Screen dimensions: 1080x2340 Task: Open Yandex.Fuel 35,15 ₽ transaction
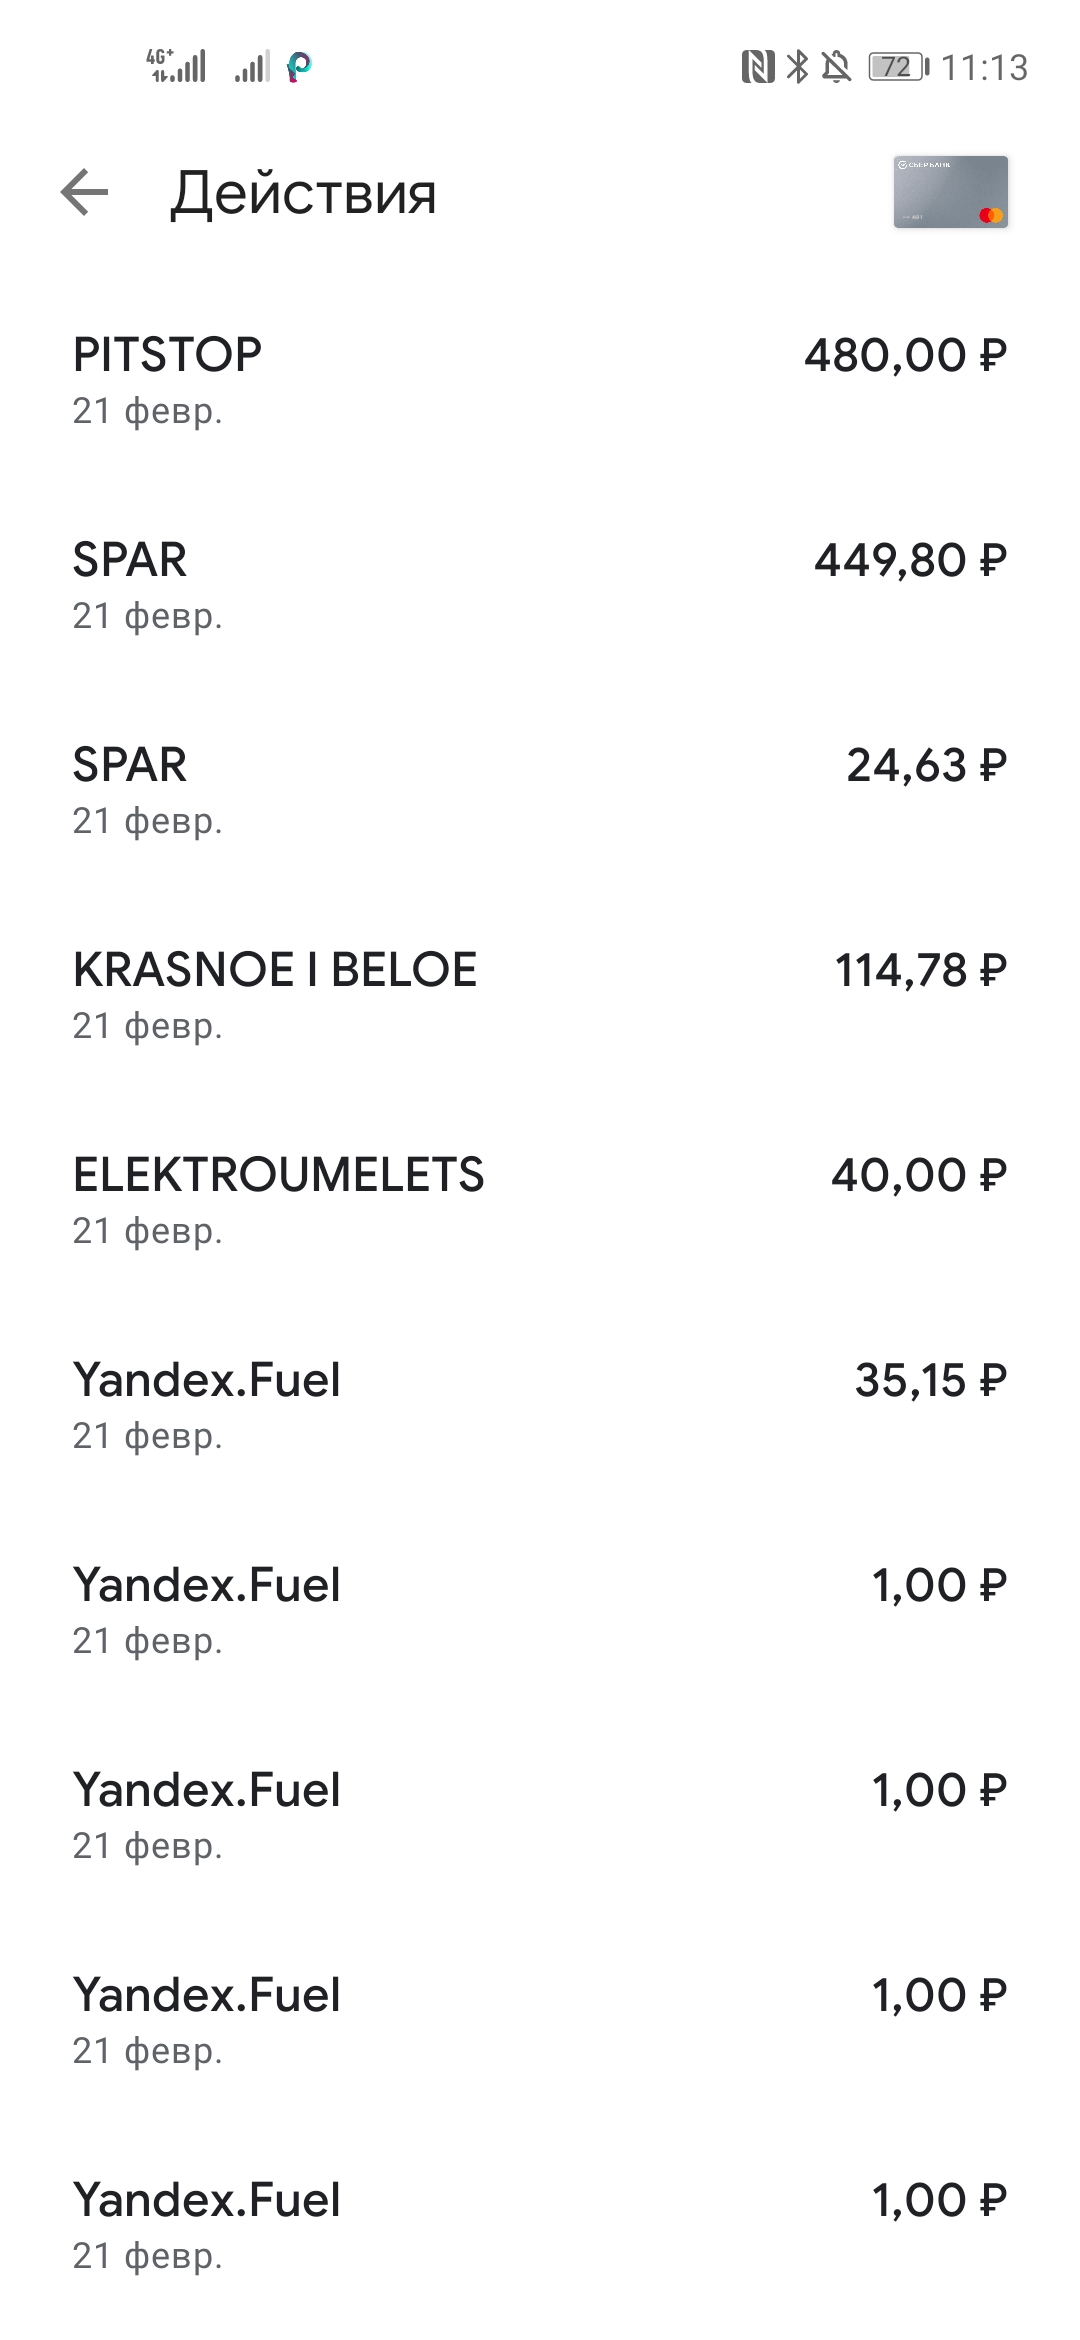pyautogui.click(x=540, y=1406)
